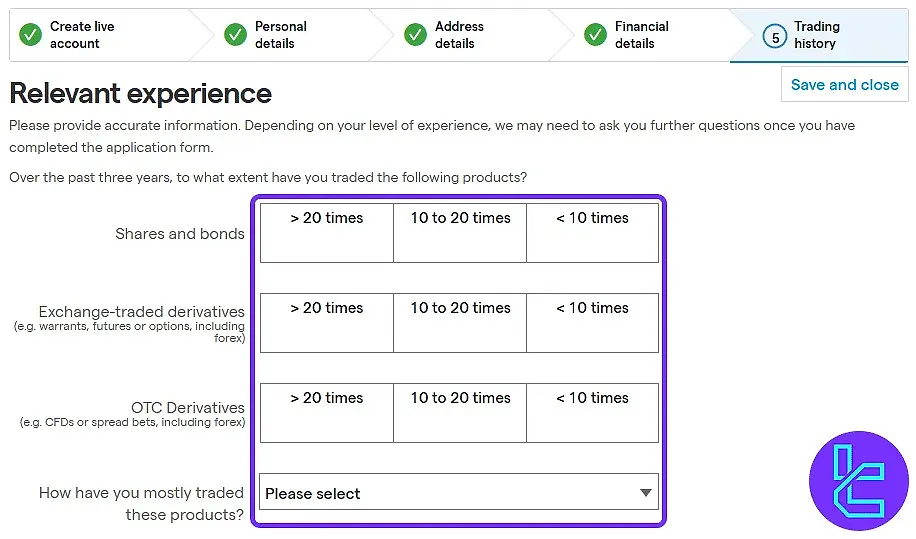
Task: Click the purple logo badge in the corner
Action: coord(858,481)
